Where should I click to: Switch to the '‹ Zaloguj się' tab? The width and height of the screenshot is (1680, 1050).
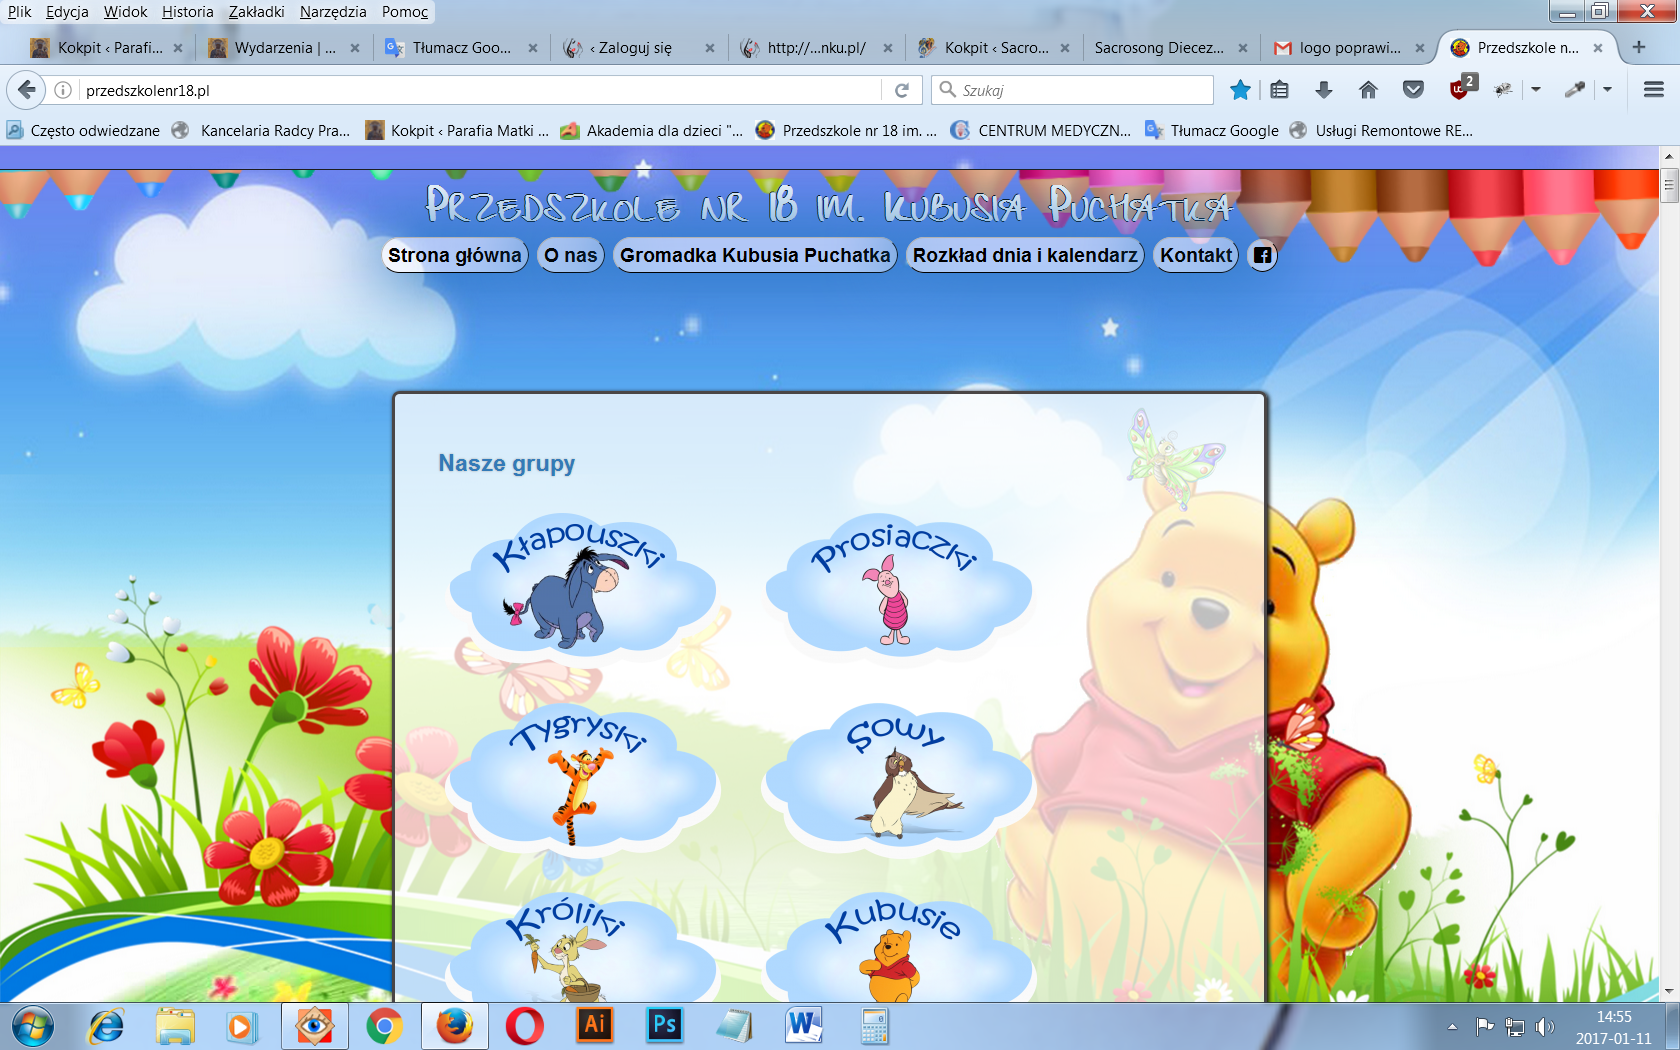tap(636, 48)
